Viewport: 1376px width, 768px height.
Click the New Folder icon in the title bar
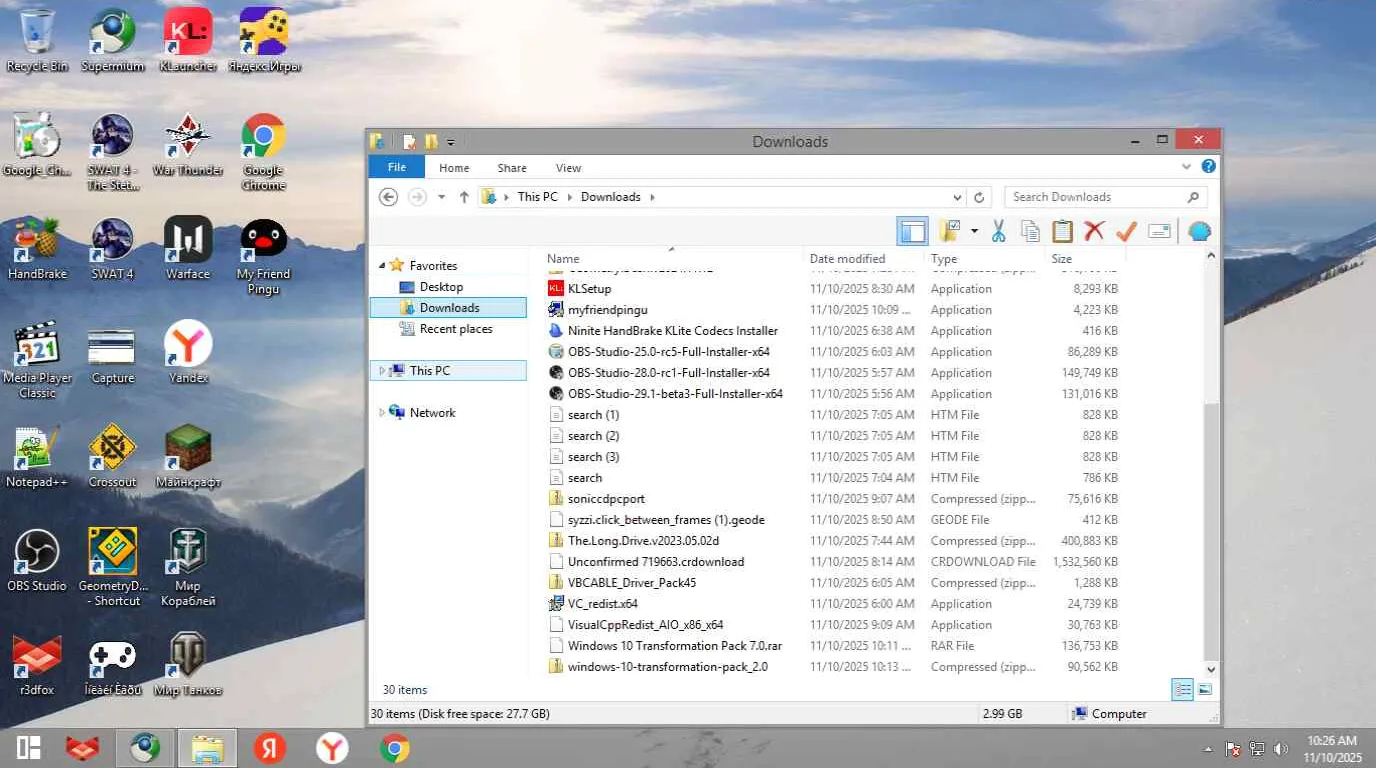[431, 141]
